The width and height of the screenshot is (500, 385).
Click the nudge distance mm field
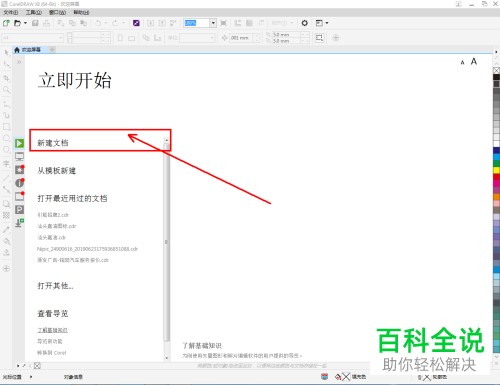point(241,38)
